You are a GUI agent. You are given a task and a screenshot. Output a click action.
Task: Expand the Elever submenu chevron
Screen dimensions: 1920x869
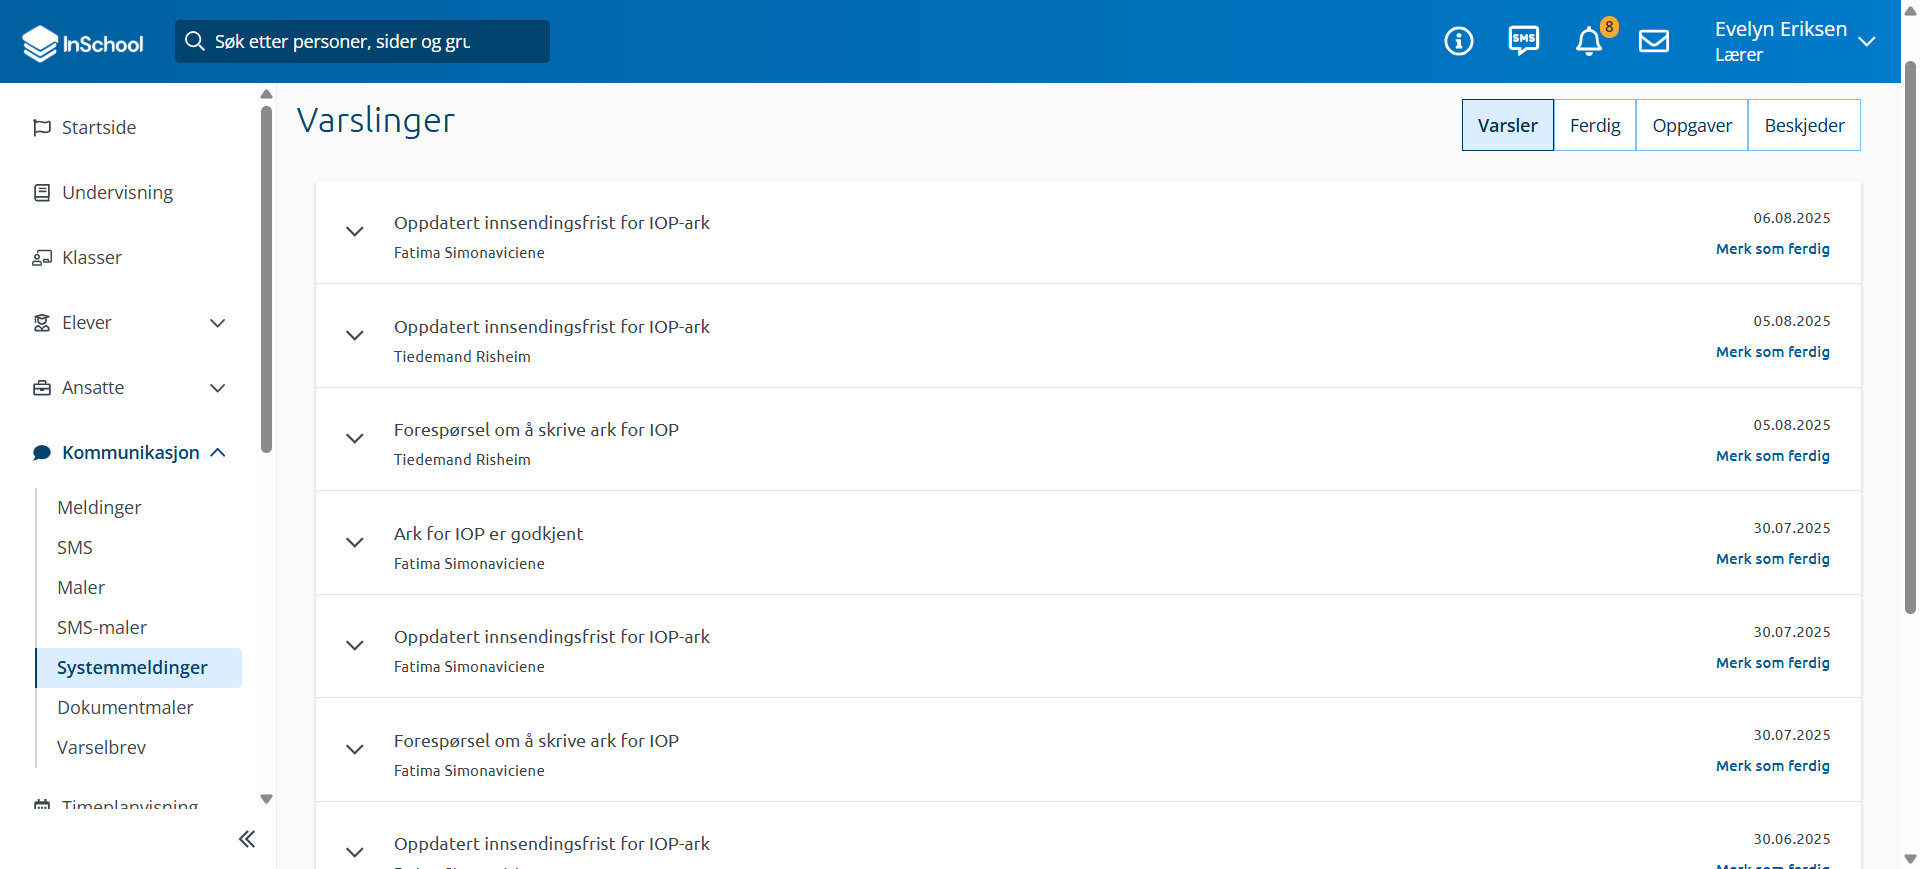point(218,323)
